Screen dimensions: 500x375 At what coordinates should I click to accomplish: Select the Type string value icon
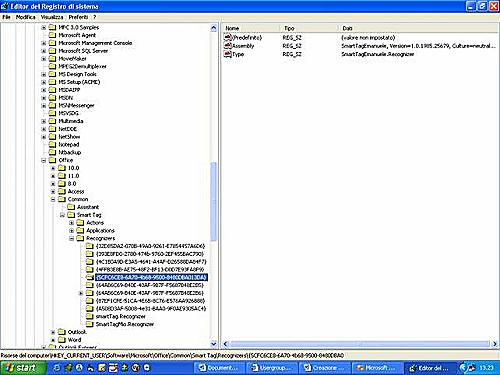[x=228, y=54]
